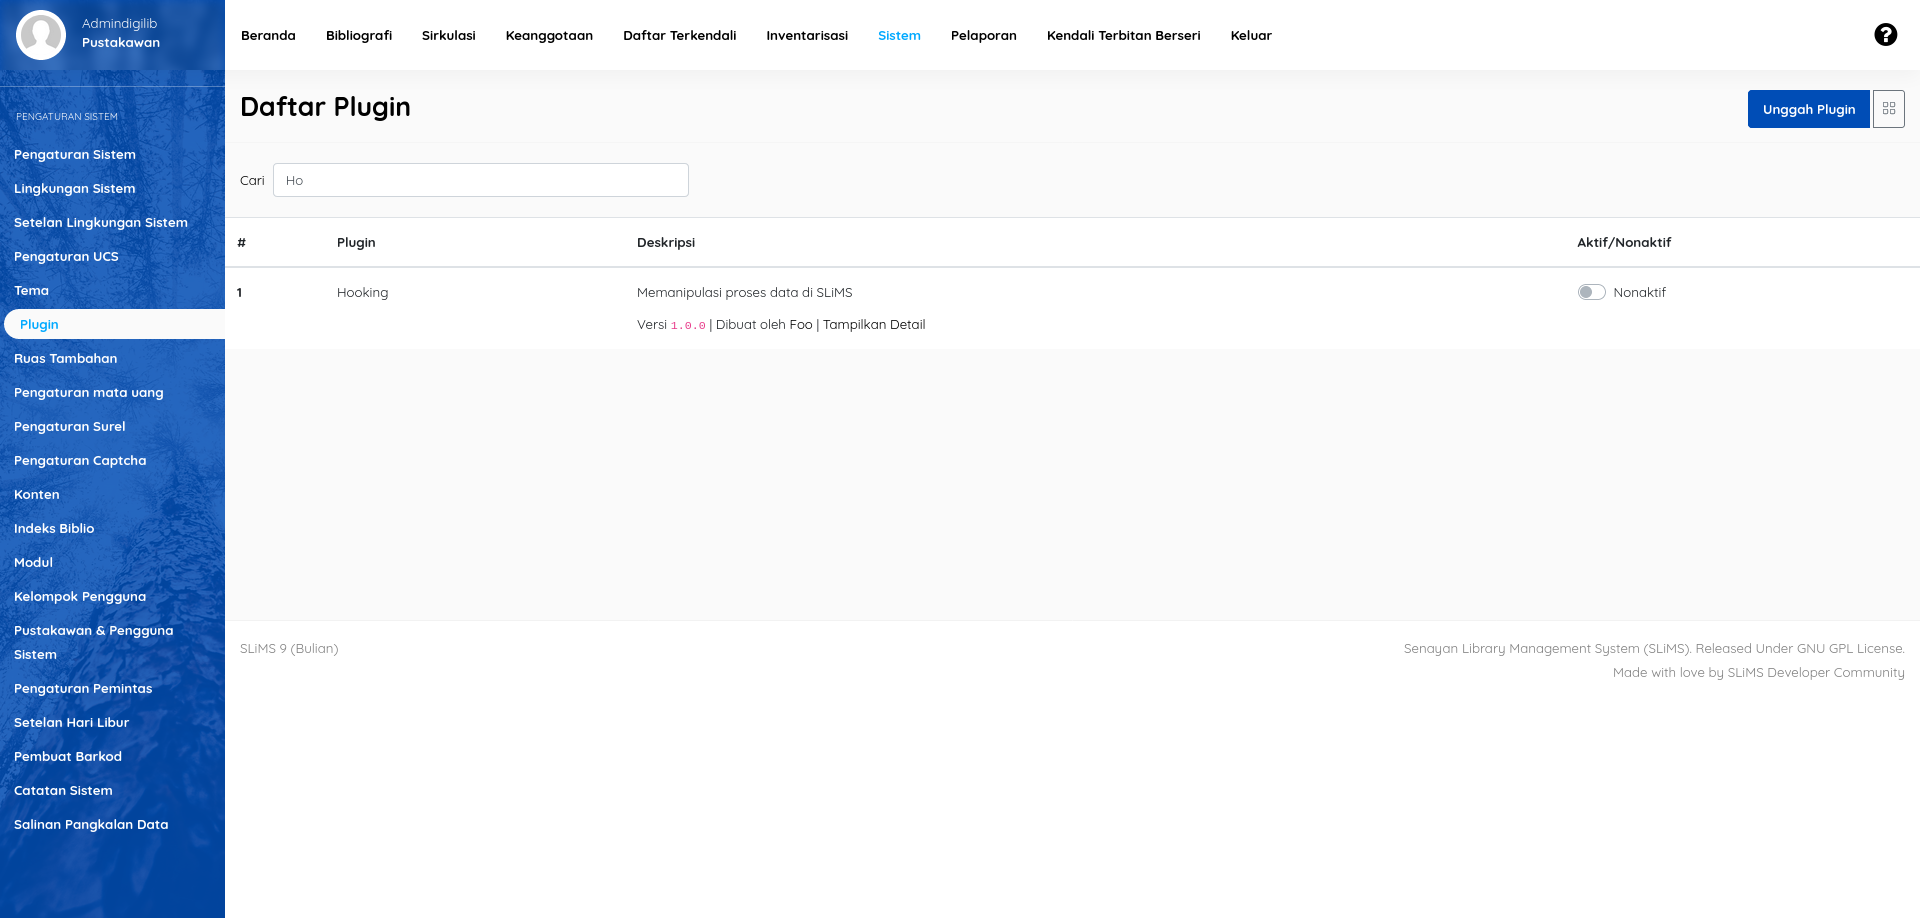Open the Keanggotaan menu
The image size is (1920, 918).
tap(549, 35)
